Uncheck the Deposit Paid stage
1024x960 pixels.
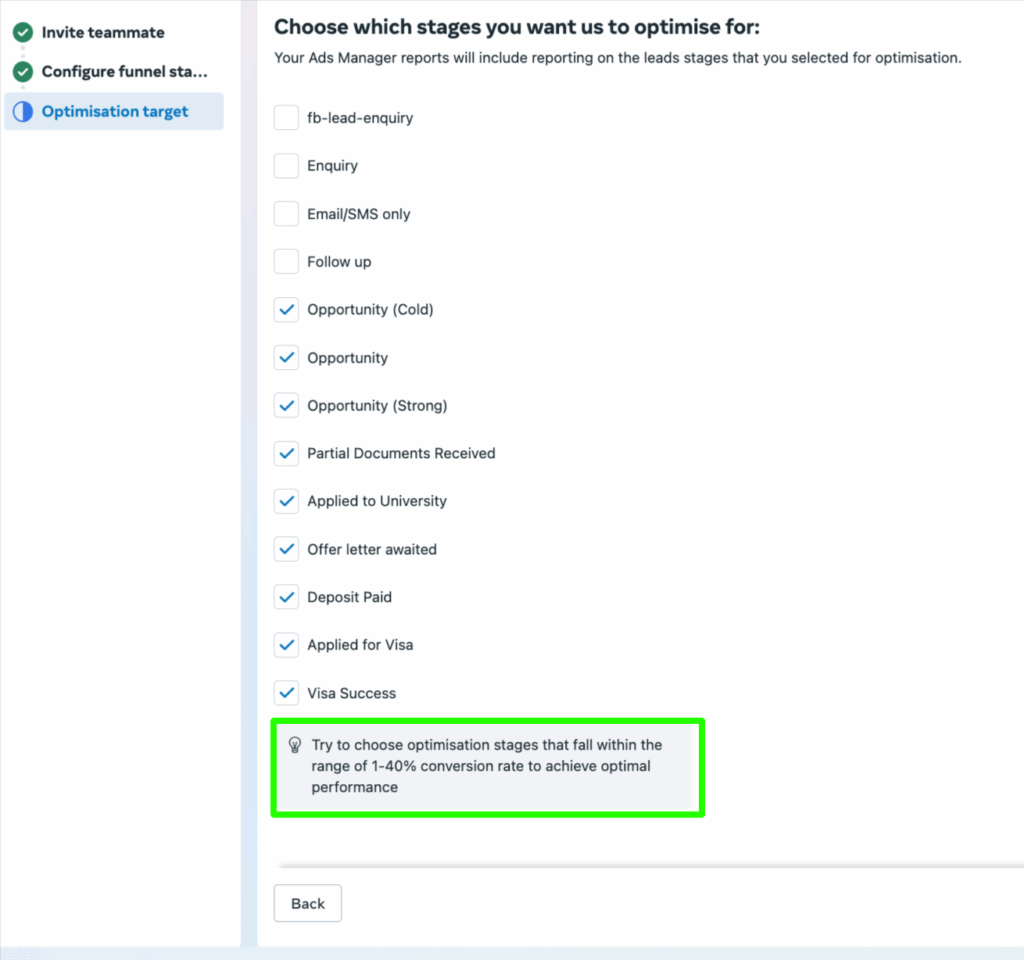[287, 598]
